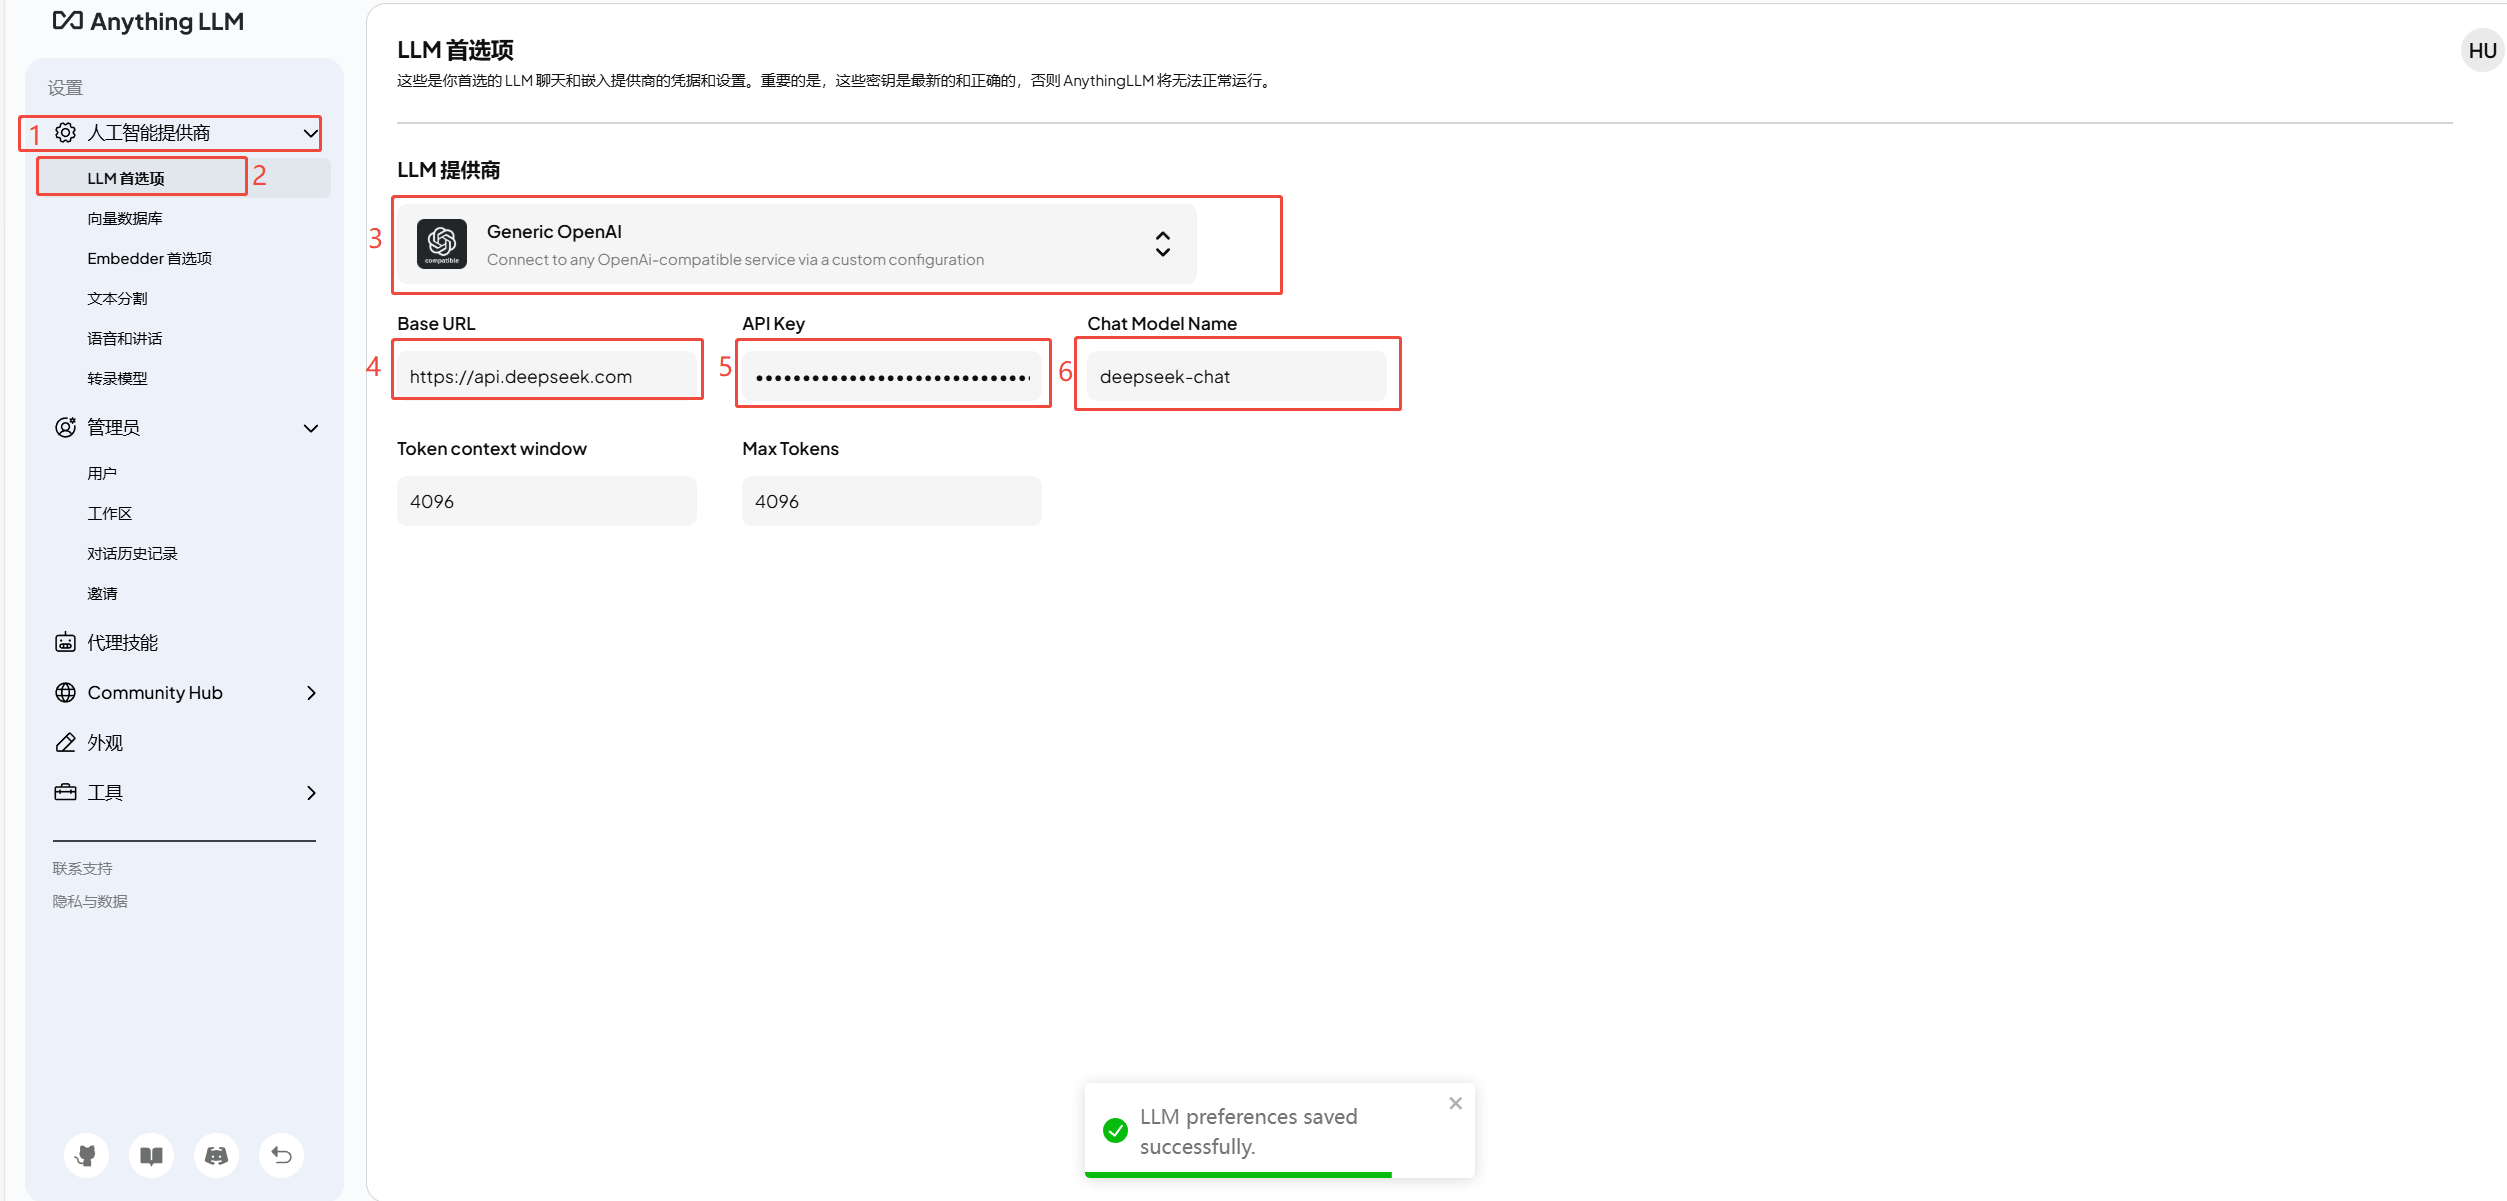The image size is (2507, 1201).
Task: Expand the Community Hub chevron
Action: click(x=311, y=692)
